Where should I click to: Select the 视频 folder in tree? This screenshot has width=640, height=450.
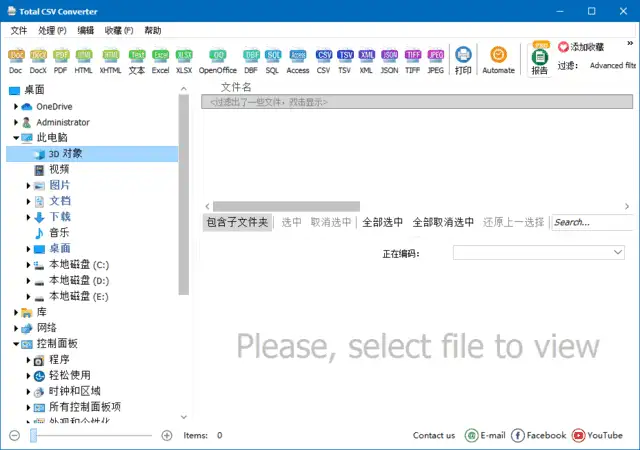(59, 169)
